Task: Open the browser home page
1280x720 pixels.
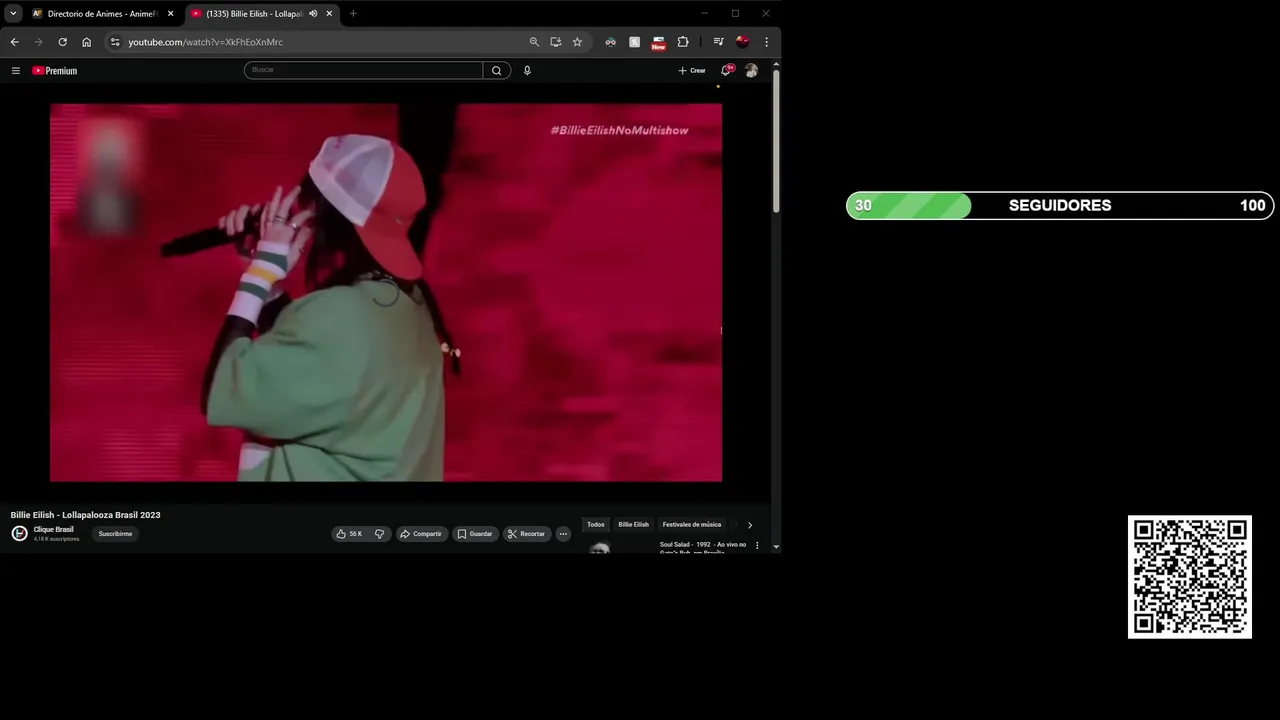Action: (x=86, y=42)
